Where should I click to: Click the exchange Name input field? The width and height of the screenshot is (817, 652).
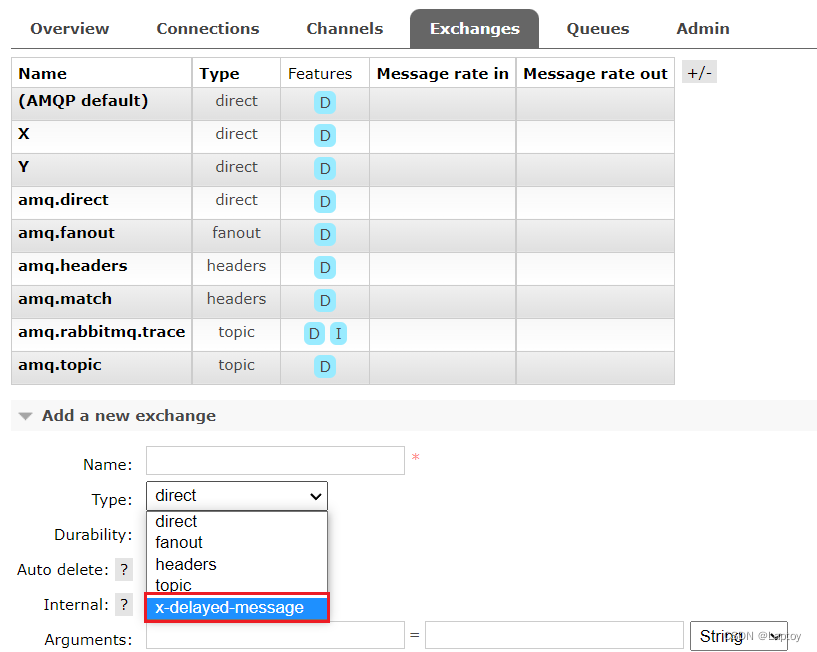(275, 461)
